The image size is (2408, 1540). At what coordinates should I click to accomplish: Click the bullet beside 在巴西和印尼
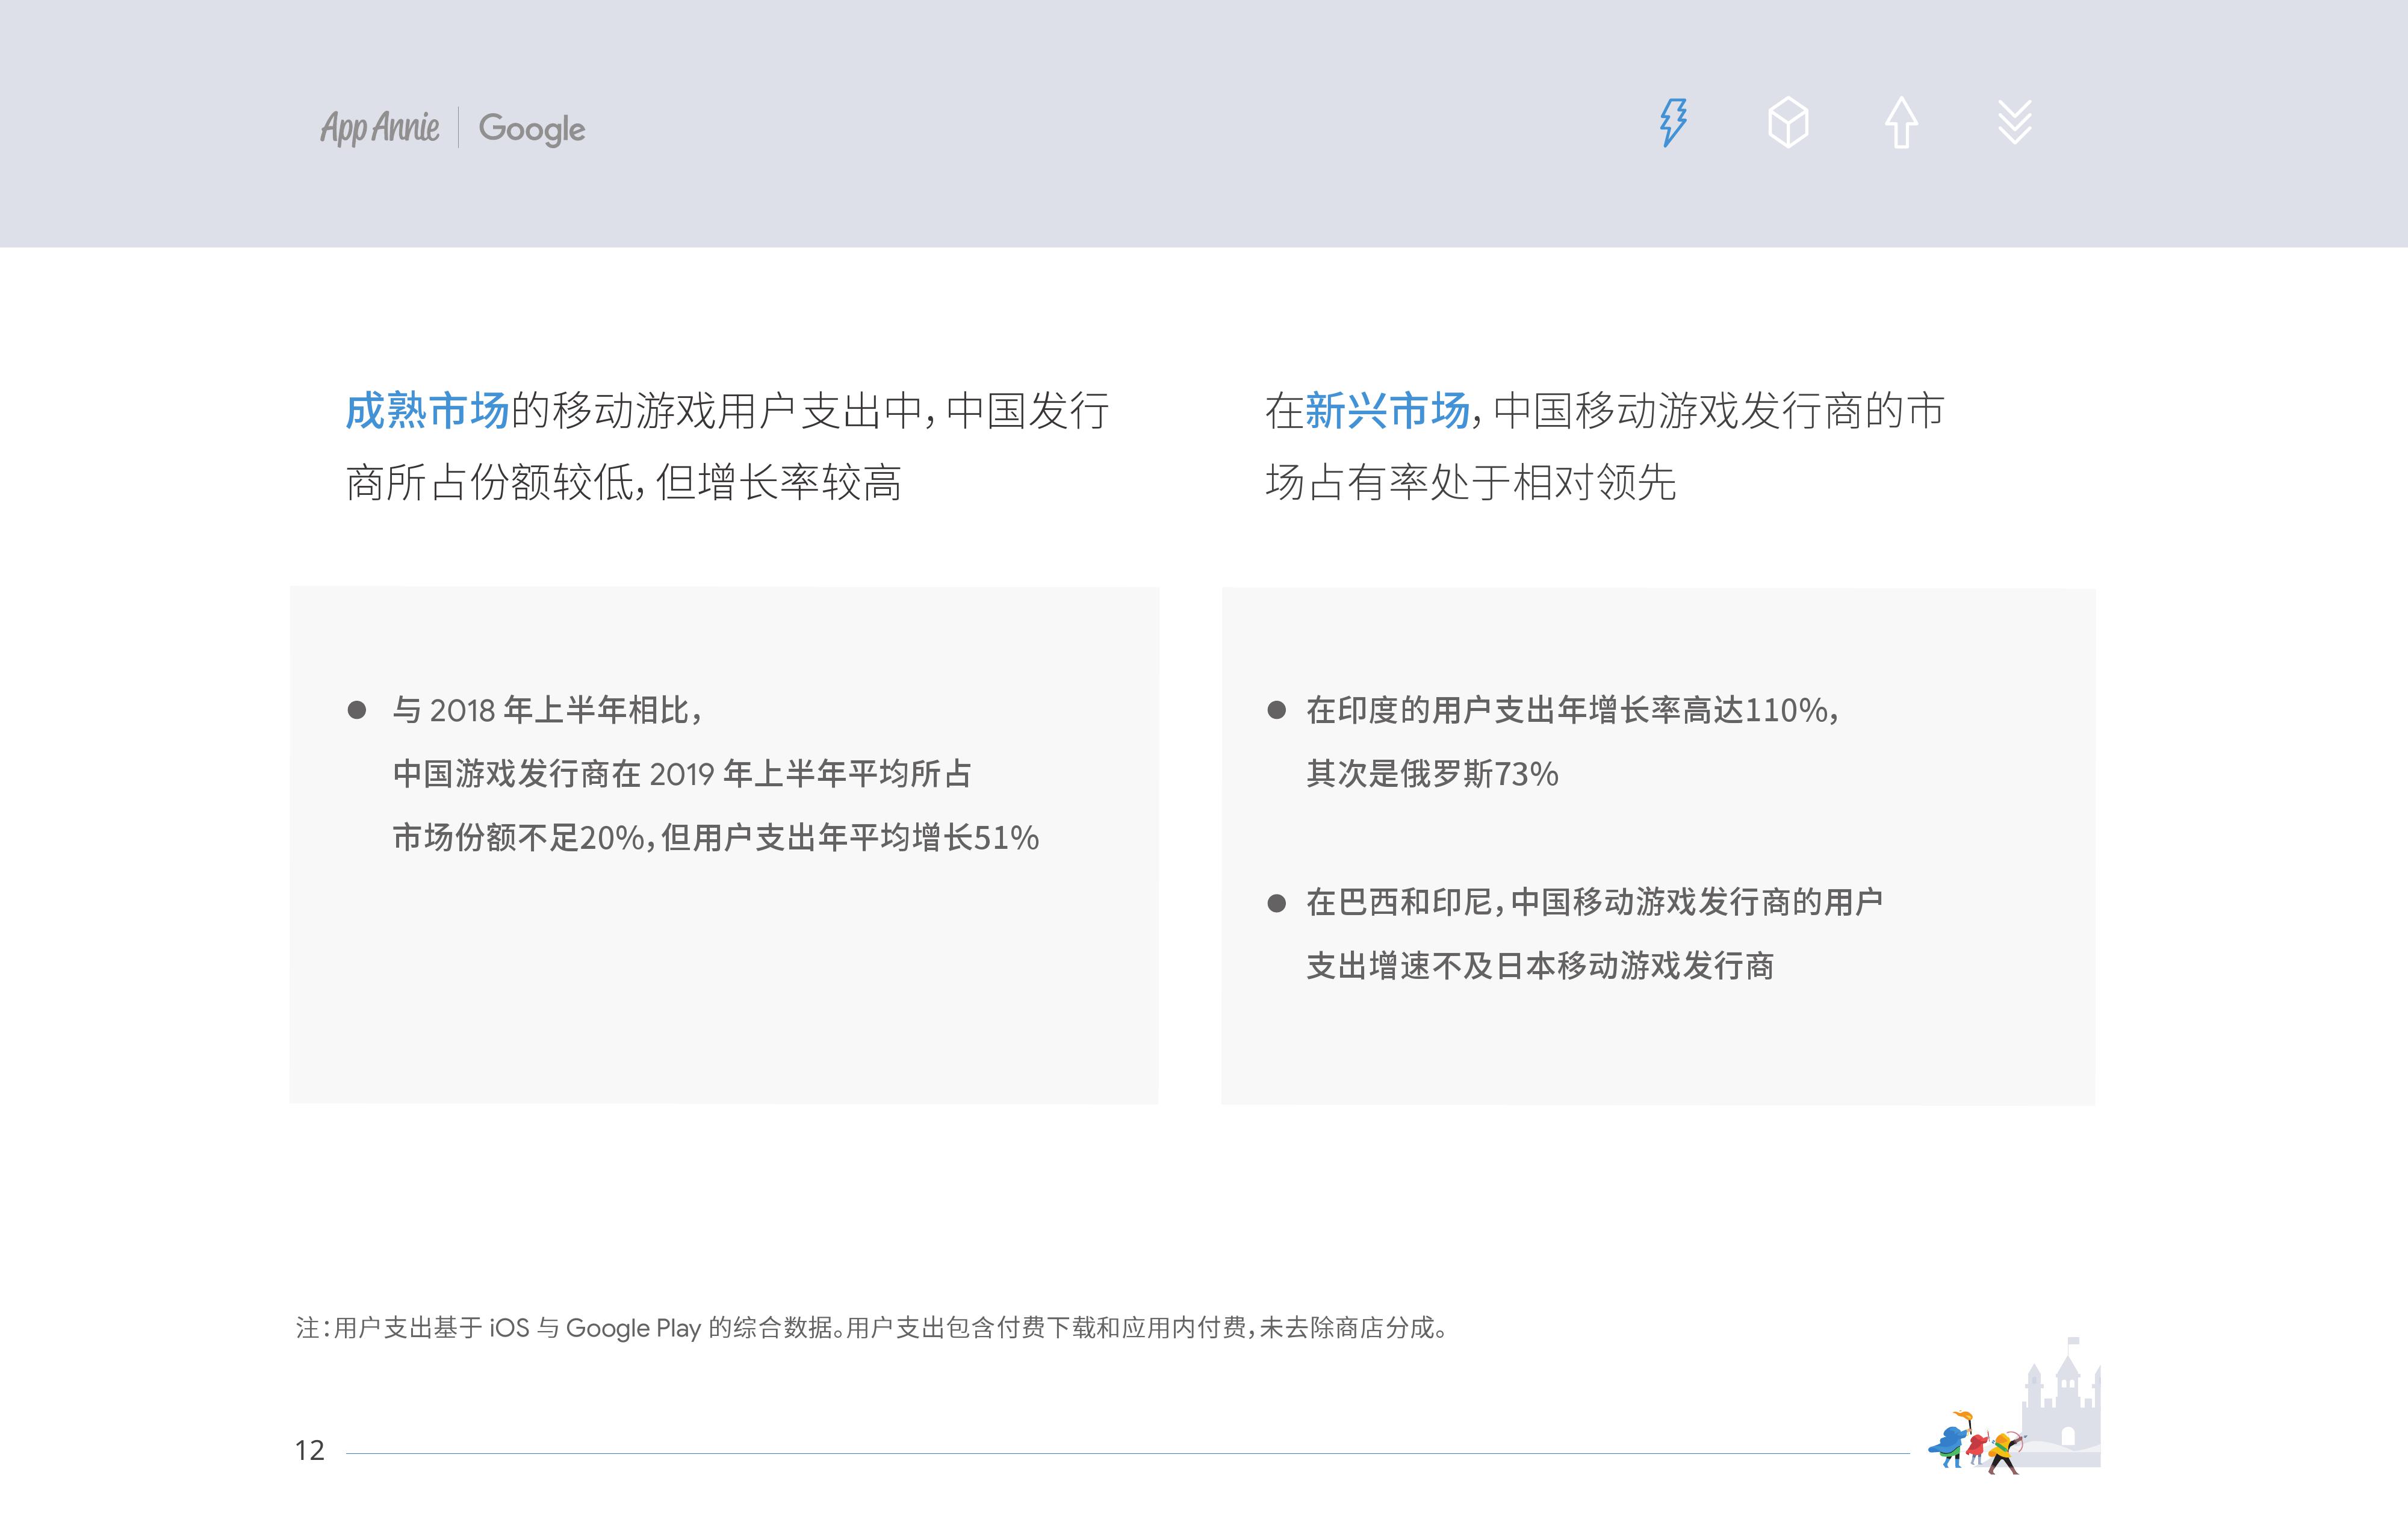click(x=1276, y=903)
